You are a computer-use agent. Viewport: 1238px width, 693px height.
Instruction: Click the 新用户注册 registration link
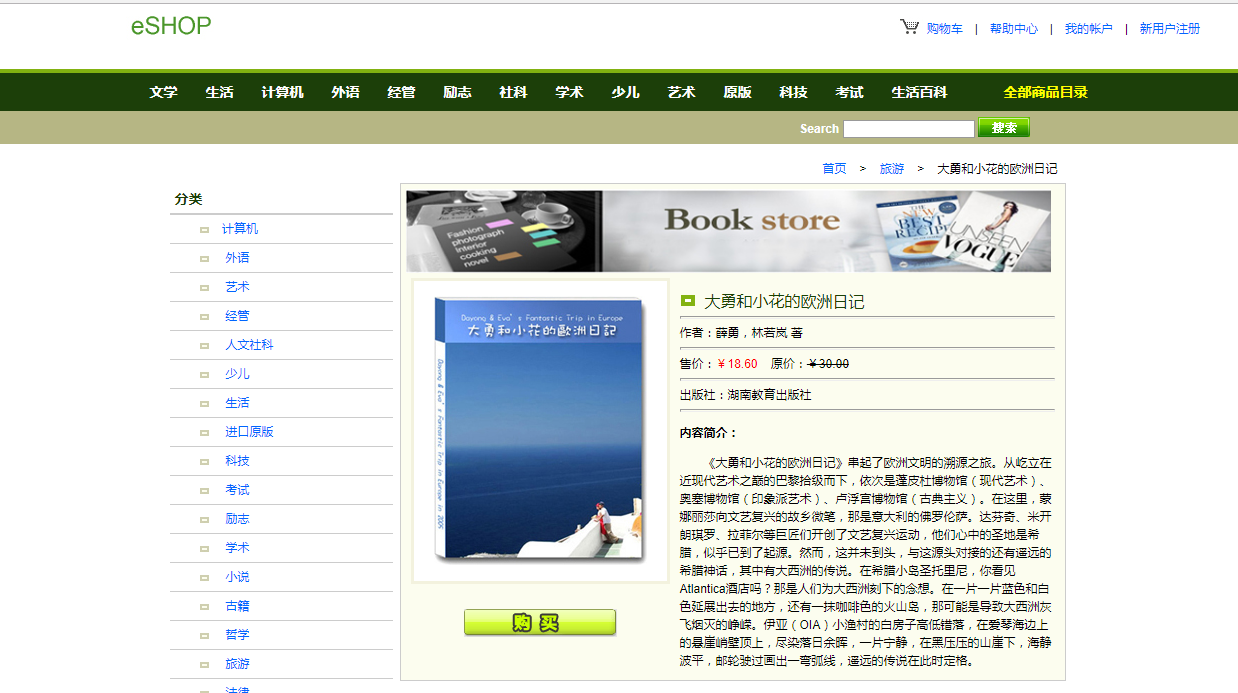coord(1170,29)
